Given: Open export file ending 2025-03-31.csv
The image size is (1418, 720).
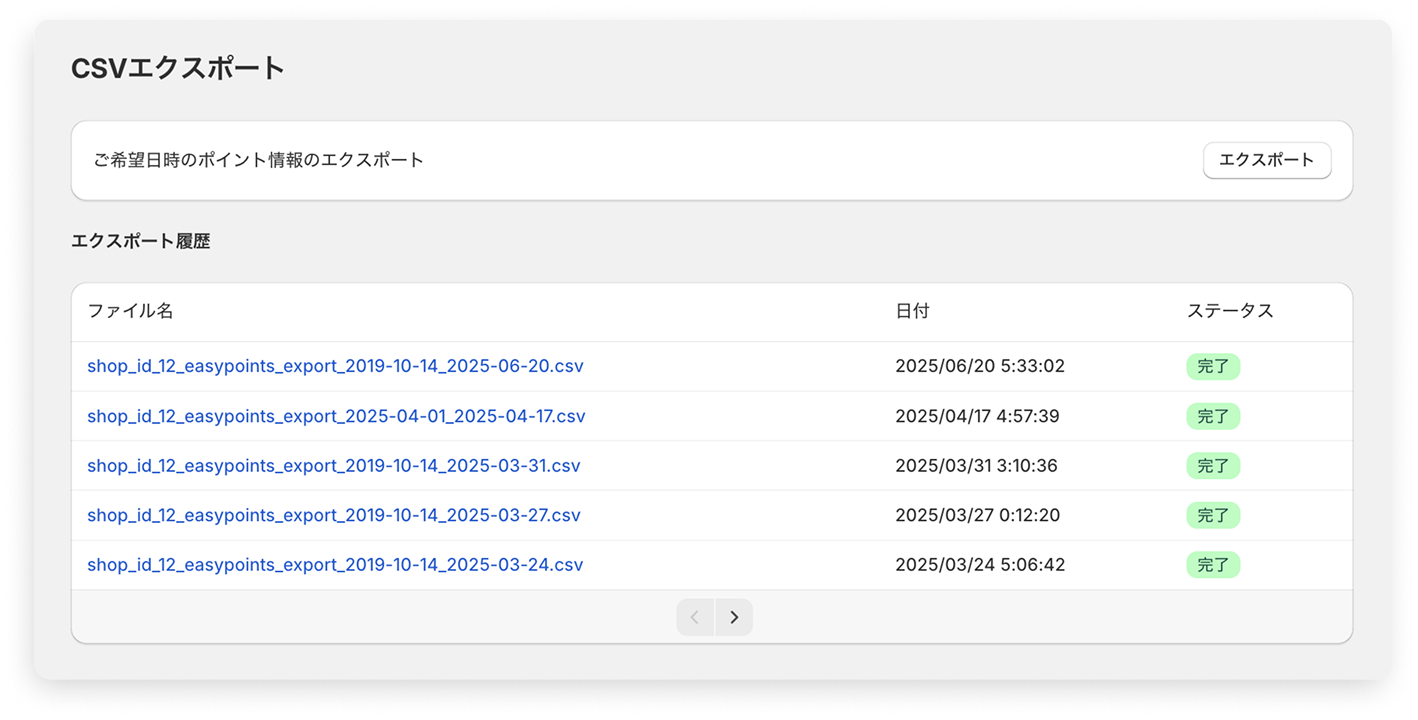Looking at the screenshot, I should pyautogui.click(x=334, y=466).
